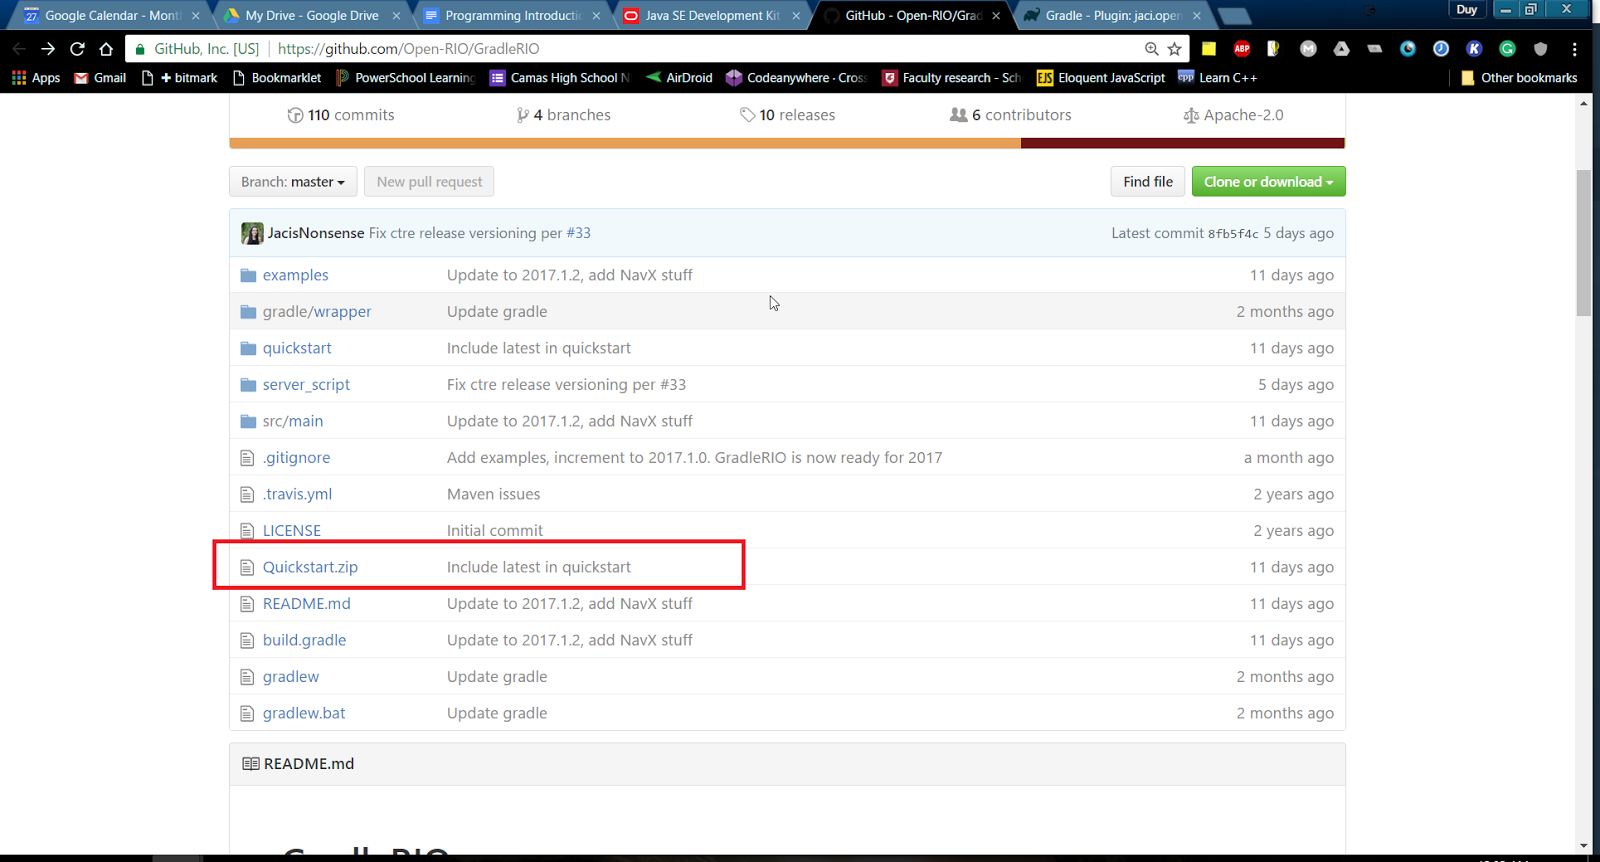Open the Apps bookmarks shortcut
Image resolution: width=1600 pixels, height=862 pixels.
(x=35, y=78)
